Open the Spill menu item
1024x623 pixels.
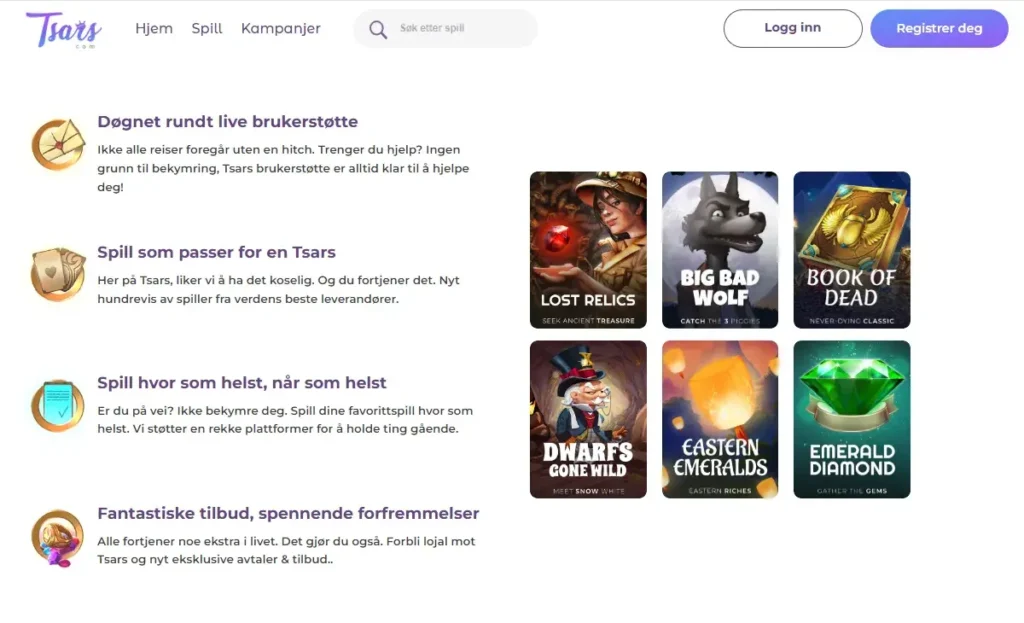pyautogui.click(x=207, y=28)
